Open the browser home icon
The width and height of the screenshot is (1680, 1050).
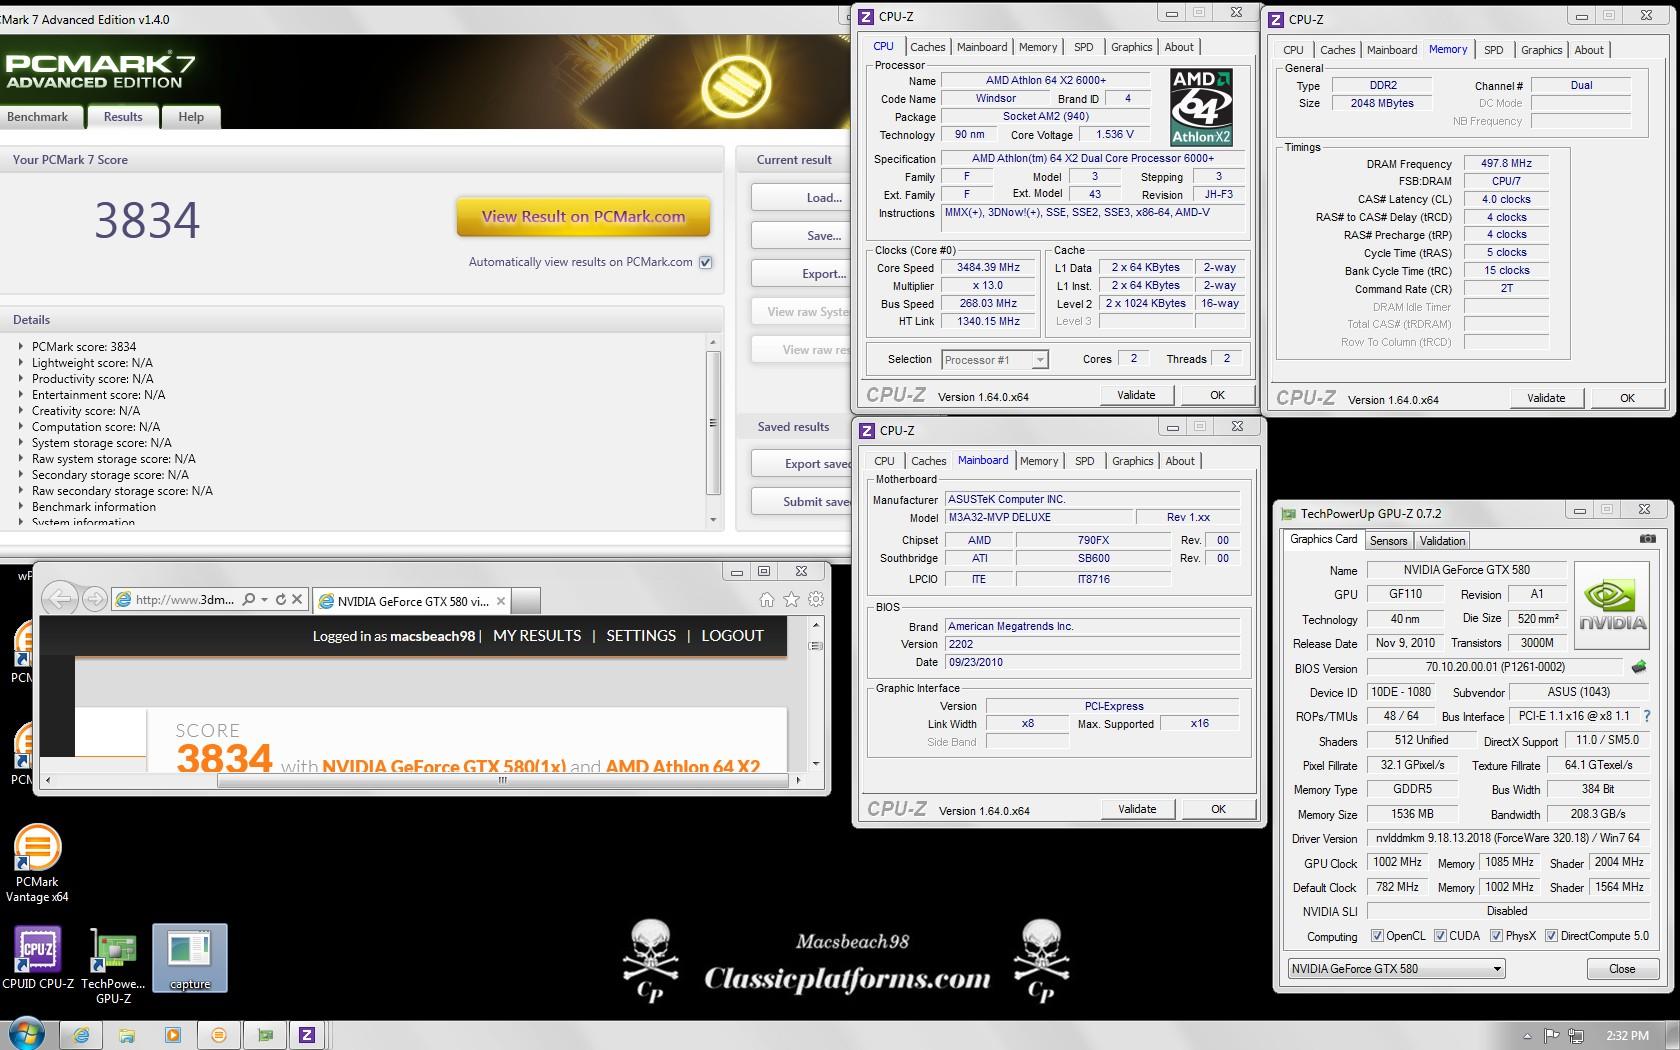point(767,599)
